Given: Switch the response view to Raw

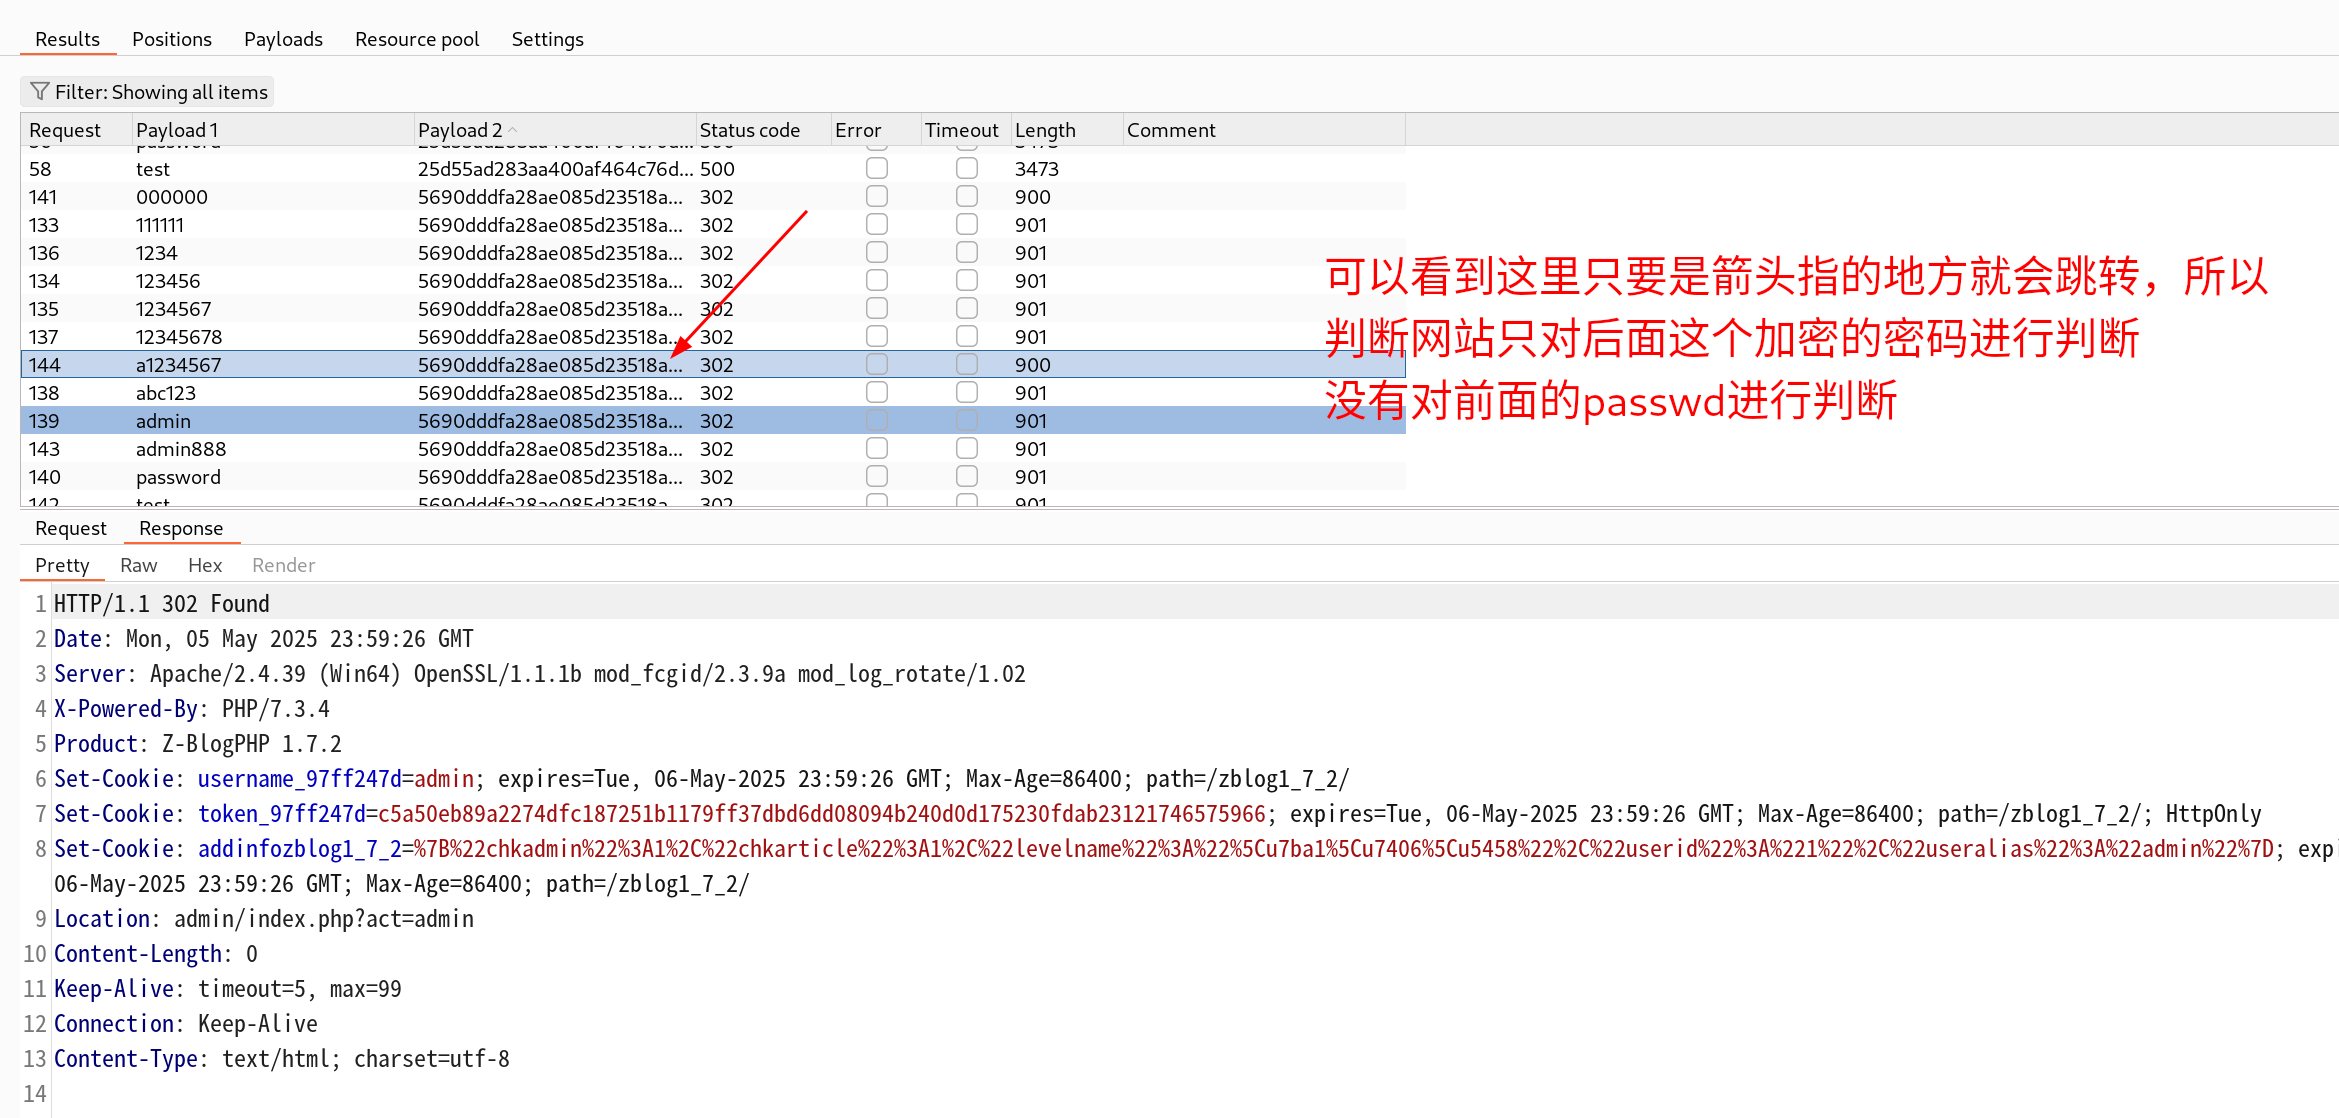Looking at the screenshot, I should coord(138,565).
